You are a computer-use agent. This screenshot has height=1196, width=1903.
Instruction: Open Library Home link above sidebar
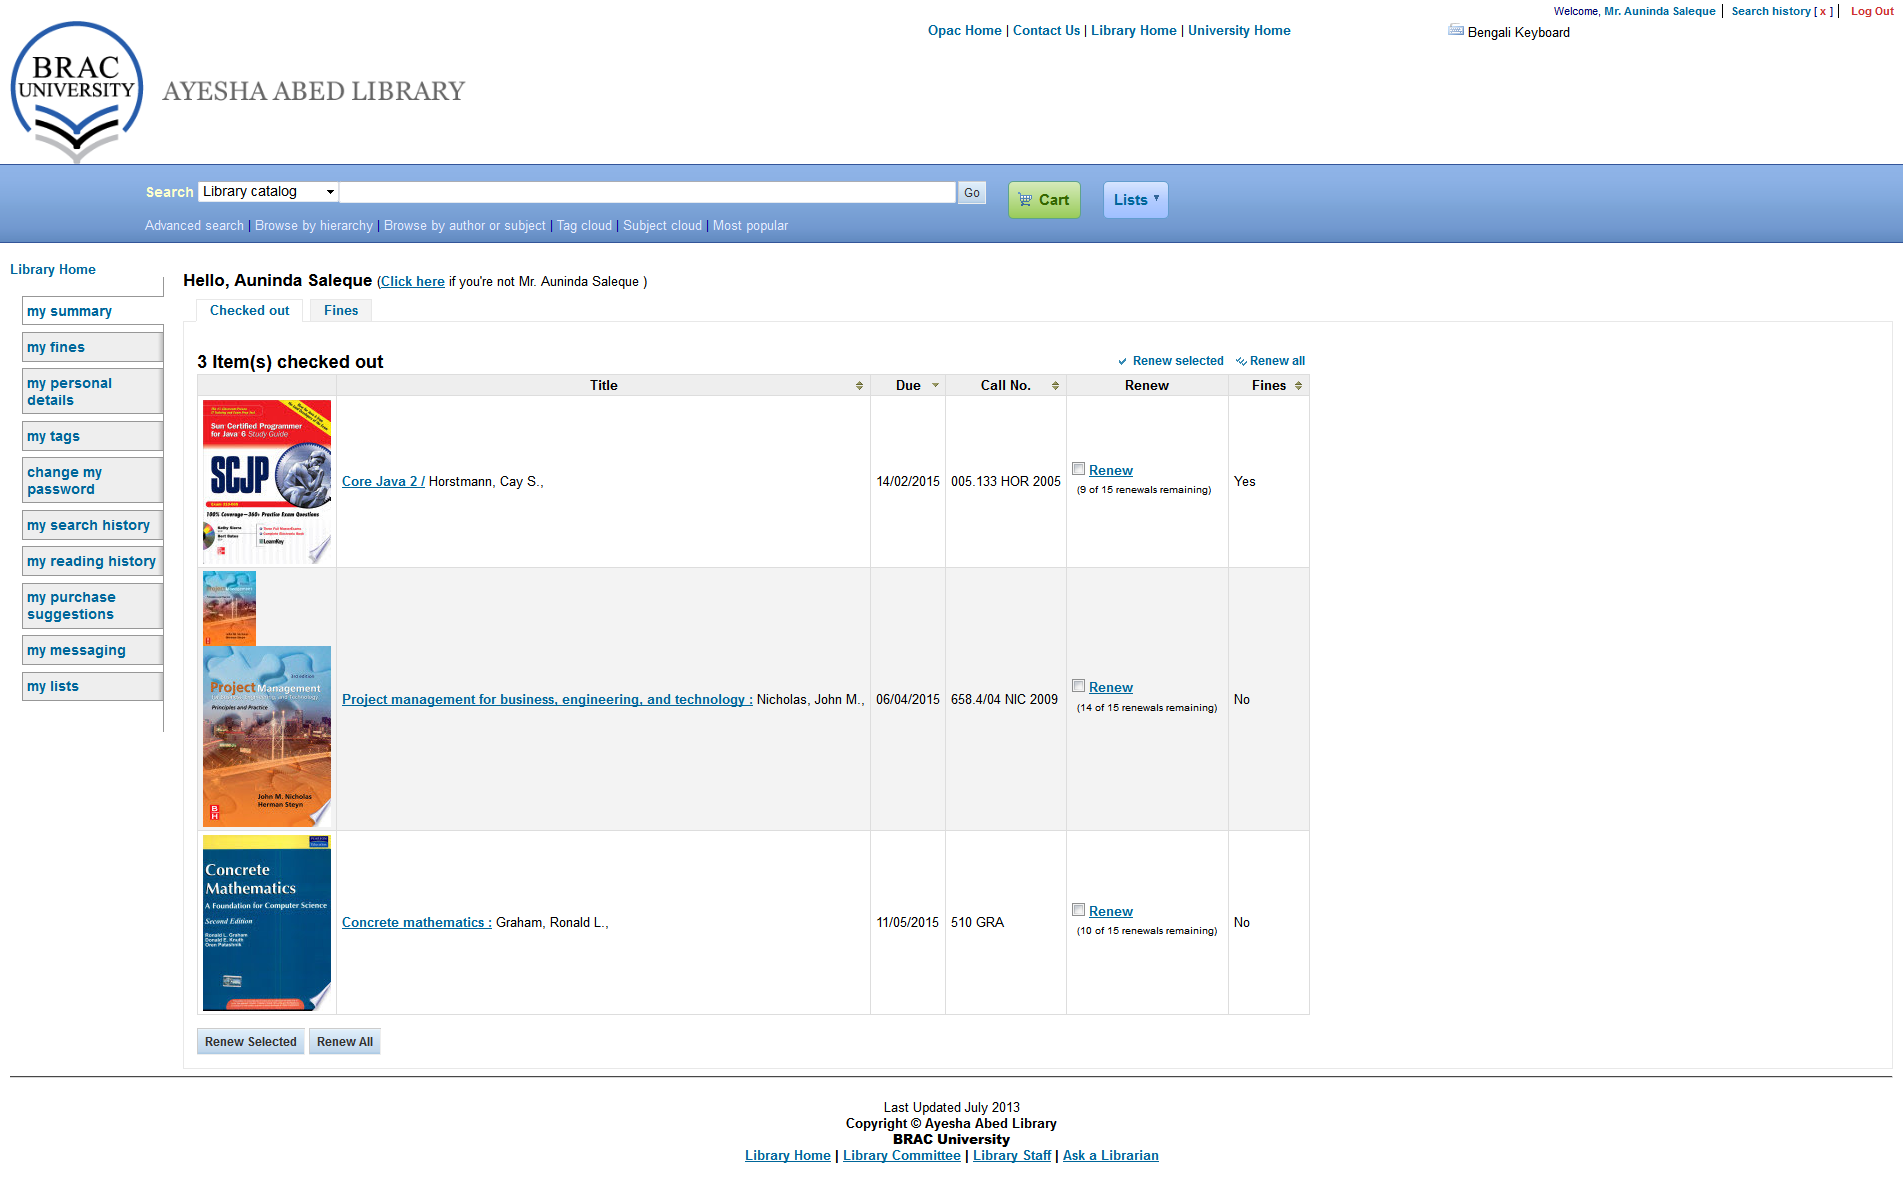click(53, 270)
